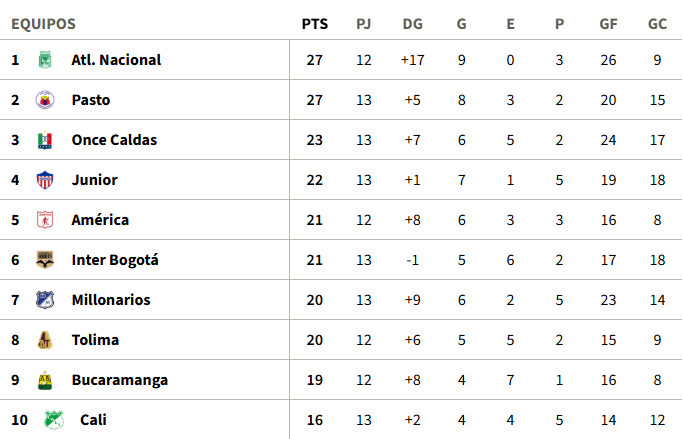Image resolution: width=683 pixels, height=439 pixels.
Task: Click the Once Caldas team crest
Action: (44, 140)
